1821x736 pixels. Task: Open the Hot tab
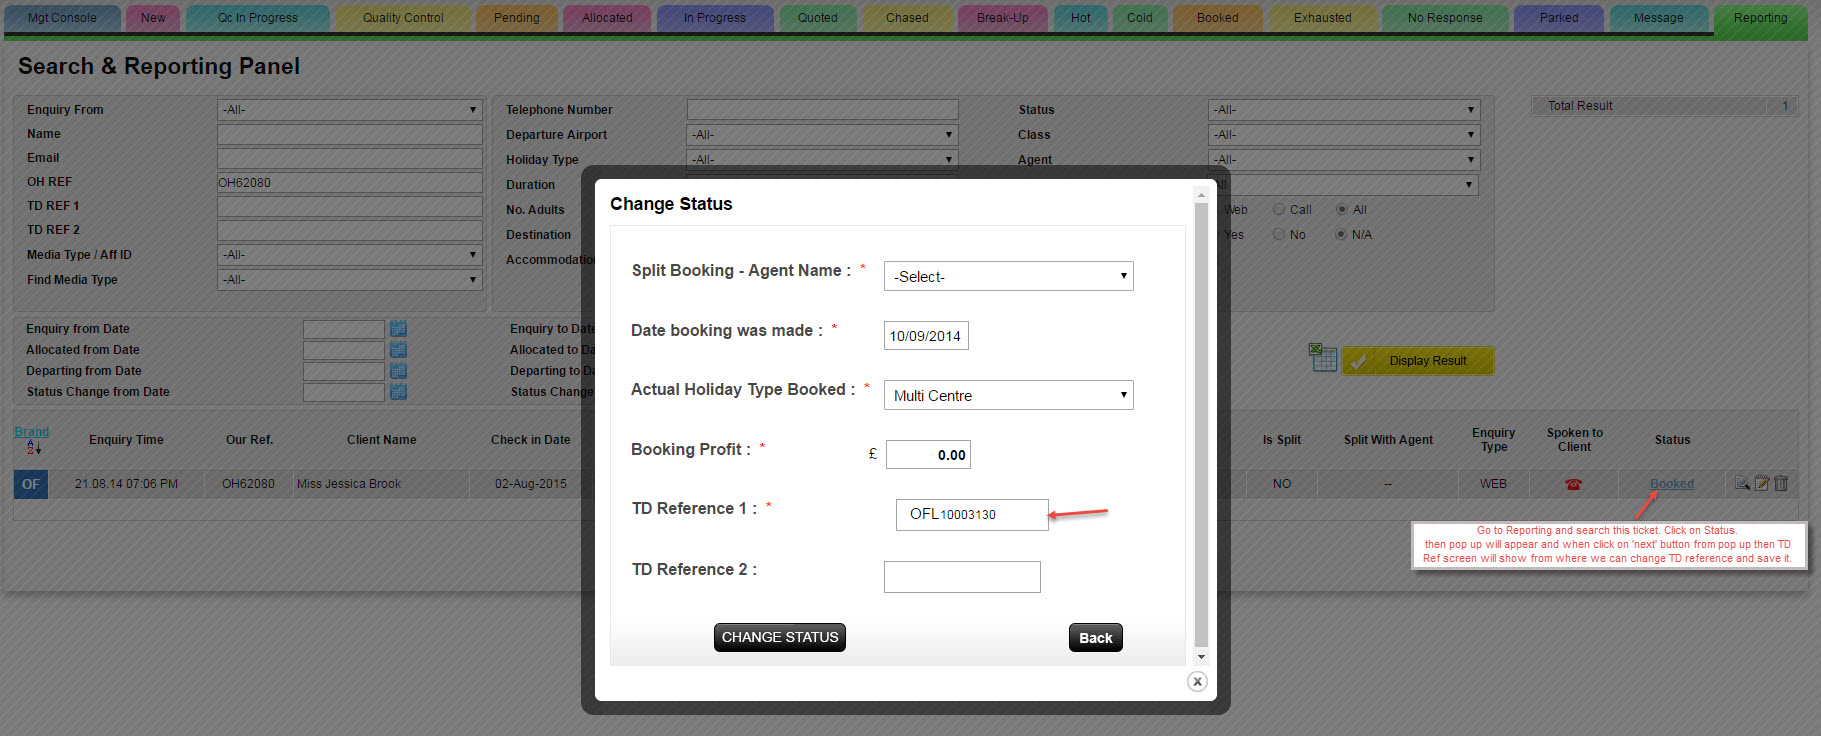[1081, 18]
